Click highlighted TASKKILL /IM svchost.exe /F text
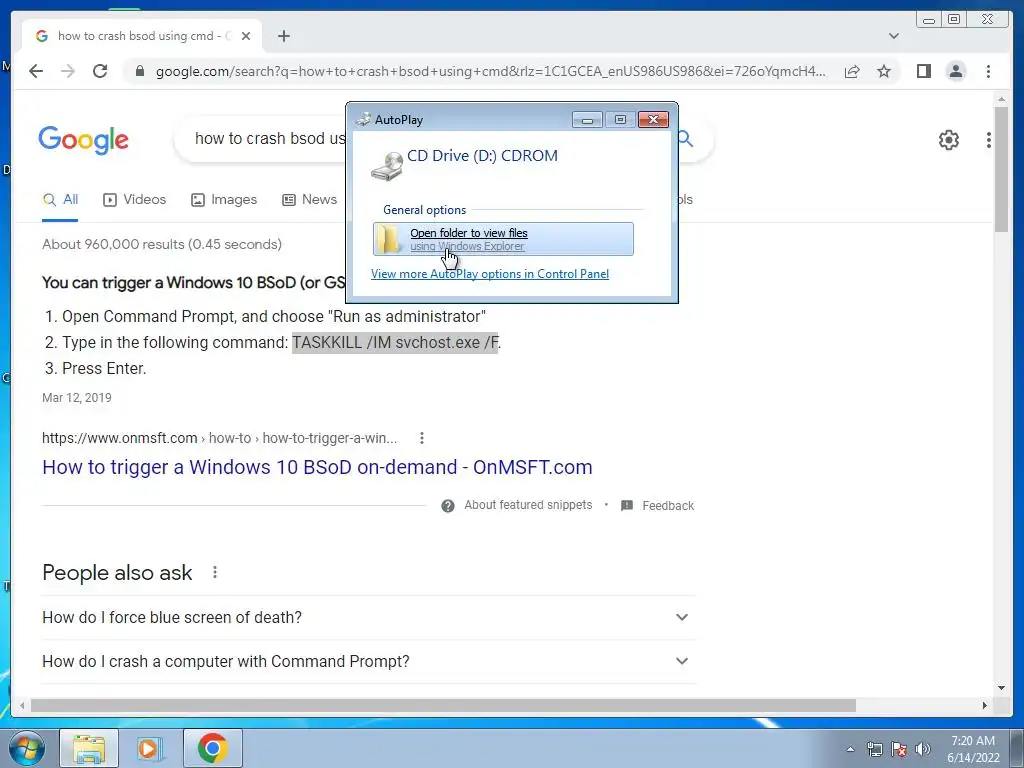 (x=395, y=342)
